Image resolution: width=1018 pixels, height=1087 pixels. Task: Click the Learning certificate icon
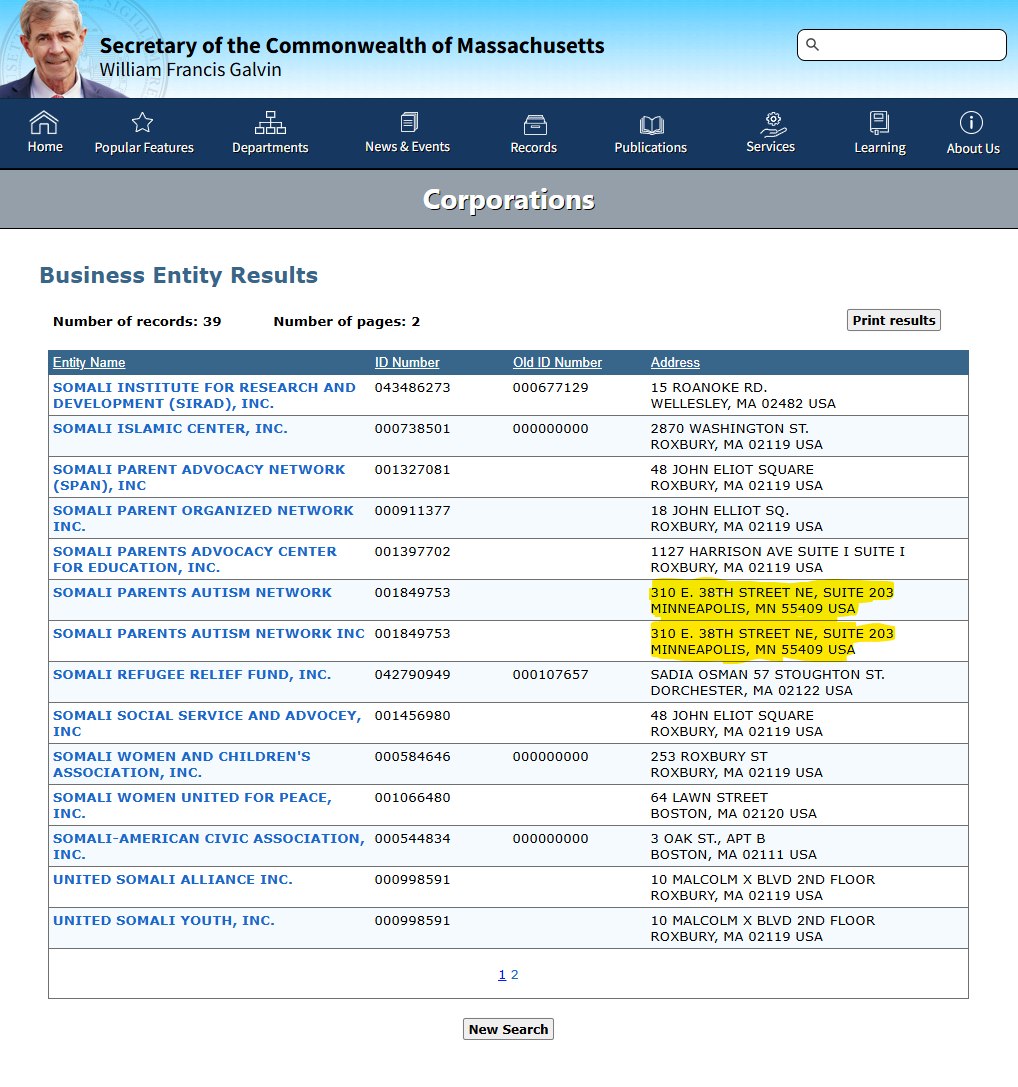pyautogui.click(x=879, y=123)
